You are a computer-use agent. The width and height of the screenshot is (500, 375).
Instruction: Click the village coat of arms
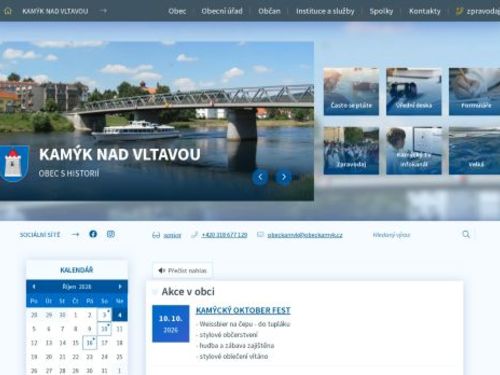coord(13,164)
